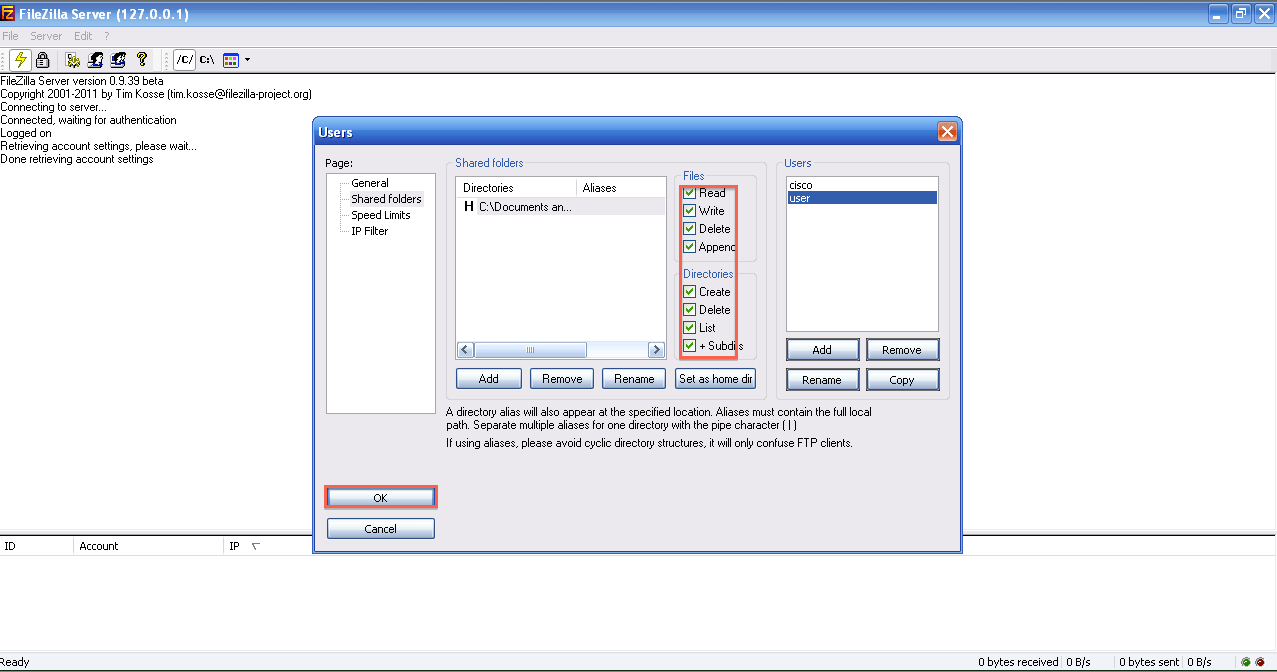The width and height of the screenshot is (1277, 672).
Task: Click the yellow question mark help icon
Action: click(142, 60)
